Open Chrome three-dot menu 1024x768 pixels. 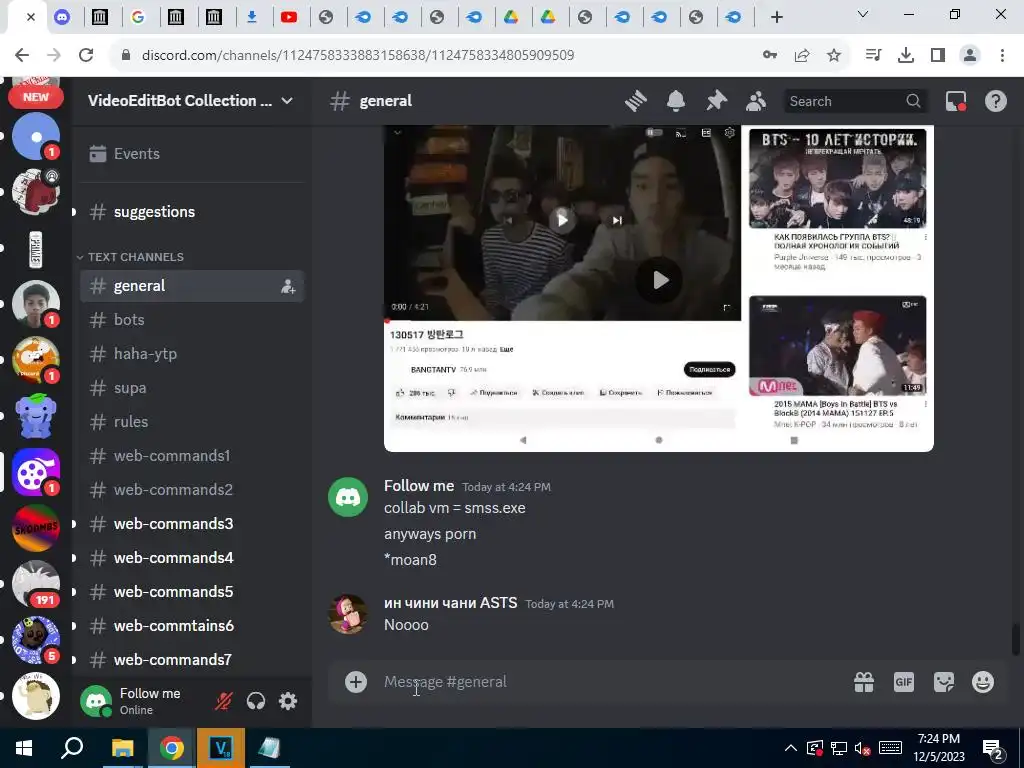pos(1002,55)
